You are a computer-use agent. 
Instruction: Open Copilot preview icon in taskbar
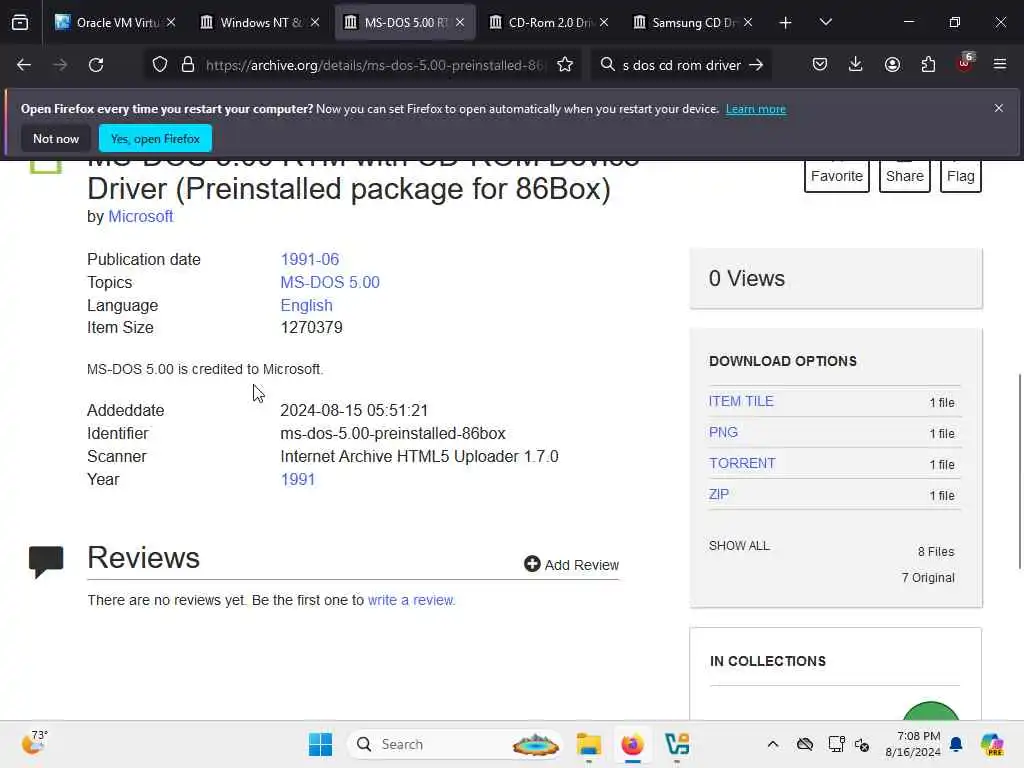pos(992,744)
